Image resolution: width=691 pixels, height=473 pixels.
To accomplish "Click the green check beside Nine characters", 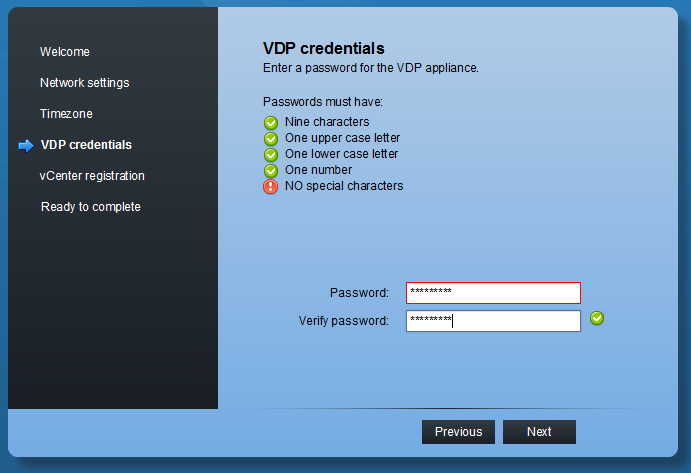I will [270, 122].
